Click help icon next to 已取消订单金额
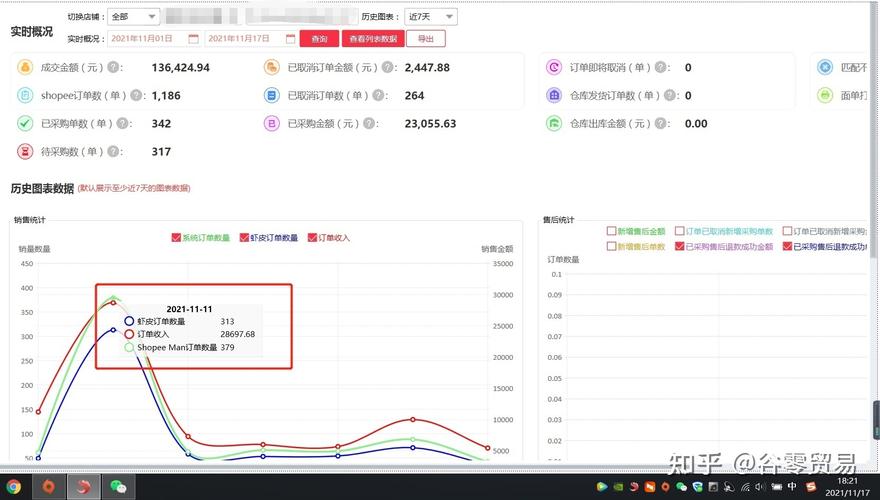 click(x=388, y=67)
